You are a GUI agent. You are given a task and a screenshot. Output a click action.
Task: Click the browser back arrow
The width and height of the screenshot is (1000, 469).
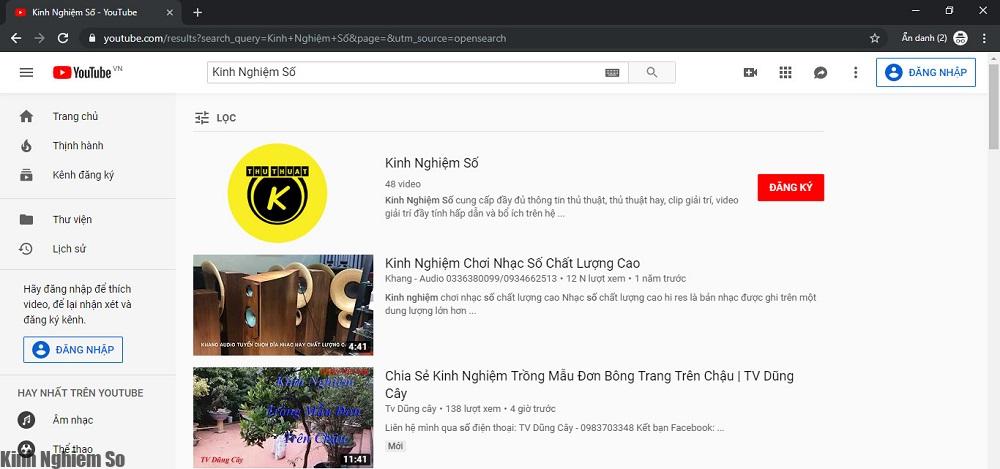[16, 38]
